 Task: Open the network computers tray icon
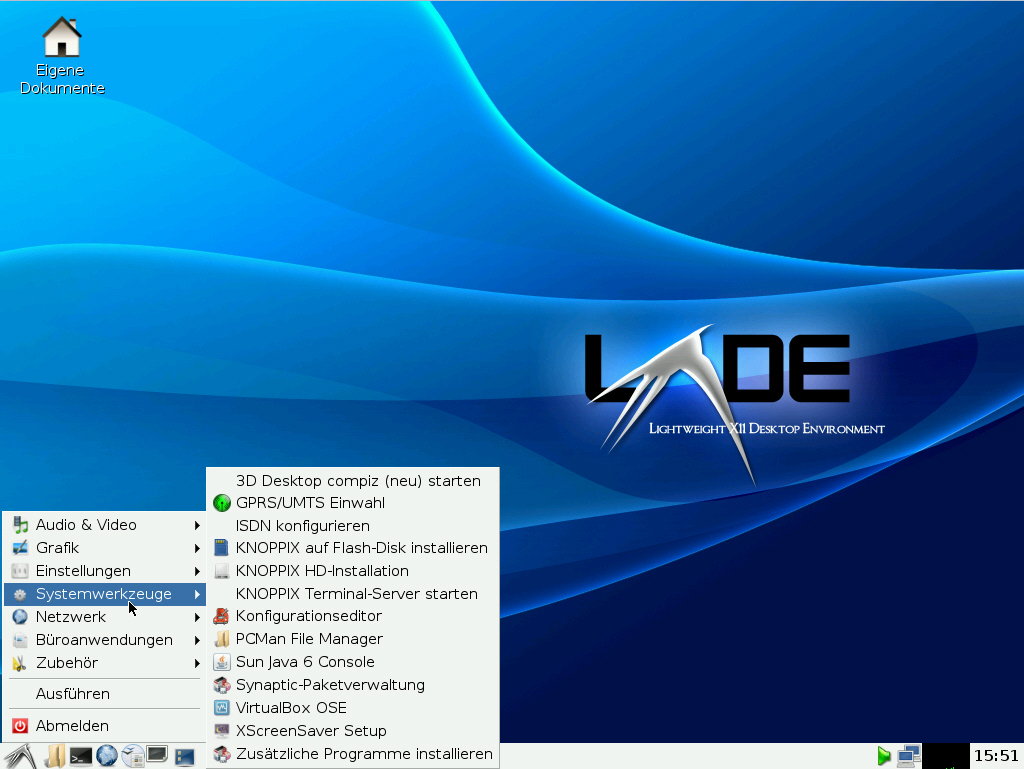pyautogui.click(x=908, y=756)
